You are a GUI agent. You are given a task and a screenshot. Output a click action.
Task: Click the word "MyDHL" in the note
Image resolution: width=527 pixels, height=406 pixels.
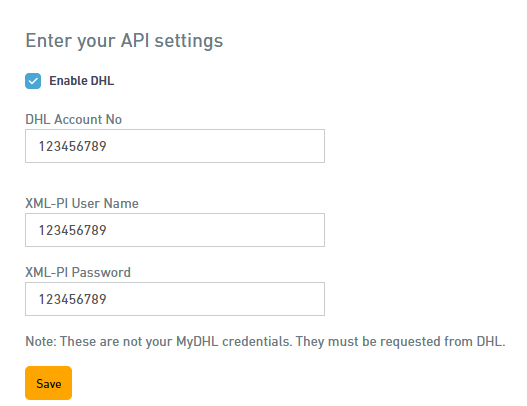point(197,341)
